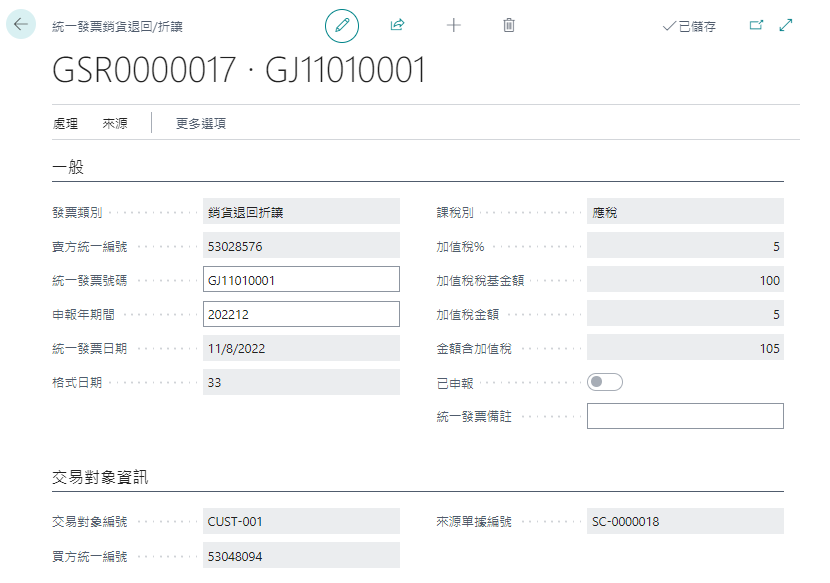Select 金額含加值稅 value 105

[685, 347]
